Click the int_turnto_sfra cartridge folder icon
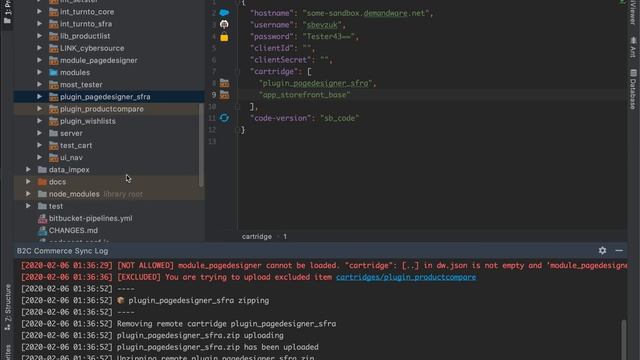640x360 pixels. coord(53,24)
